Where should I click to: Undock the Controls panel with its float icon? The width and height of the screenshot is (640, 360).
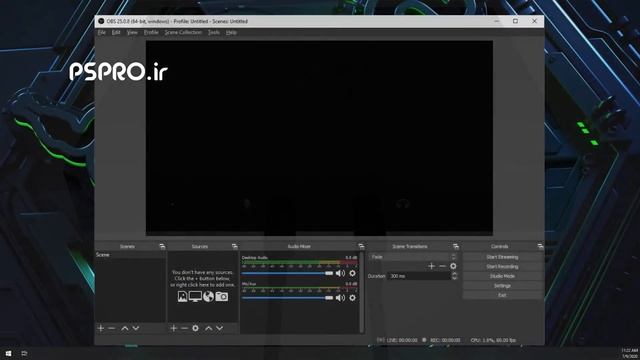(540, 246)
